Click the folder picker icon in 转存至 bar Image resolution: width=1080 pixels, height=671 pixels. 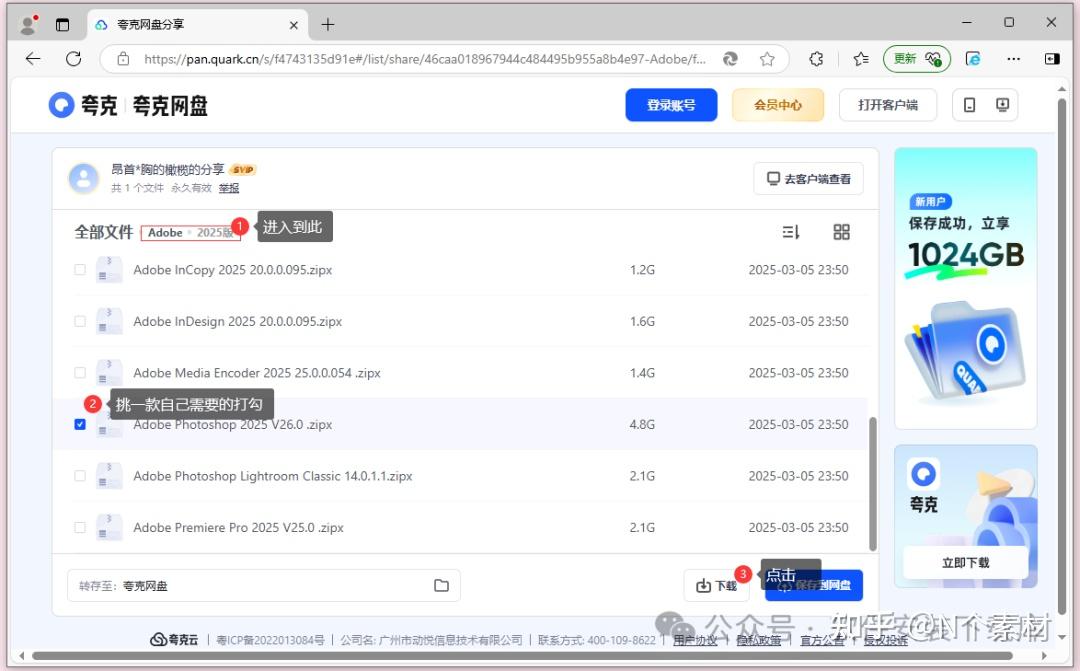[441, 585]
